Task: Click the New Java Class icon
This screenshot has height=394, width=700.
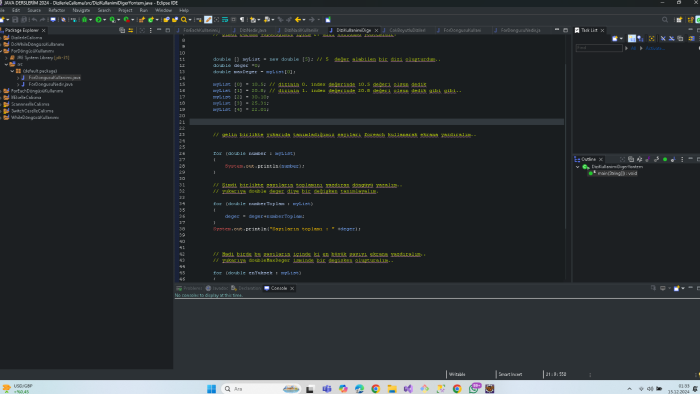Action: [151, 20]
